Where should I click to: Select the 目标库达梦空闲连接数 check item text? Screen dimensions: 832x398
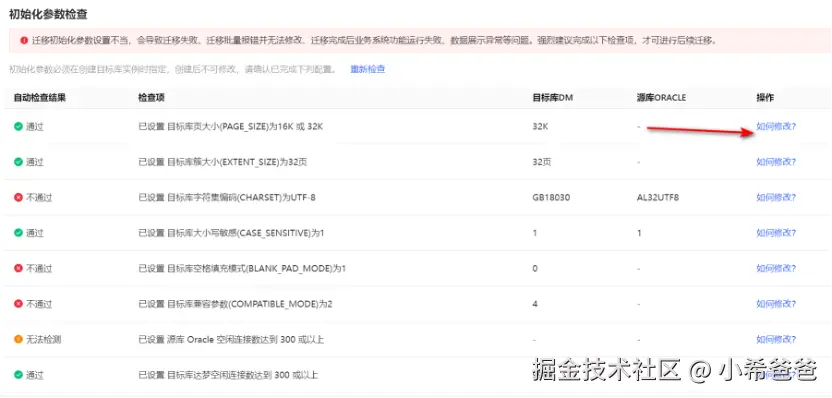click(228, 375)
